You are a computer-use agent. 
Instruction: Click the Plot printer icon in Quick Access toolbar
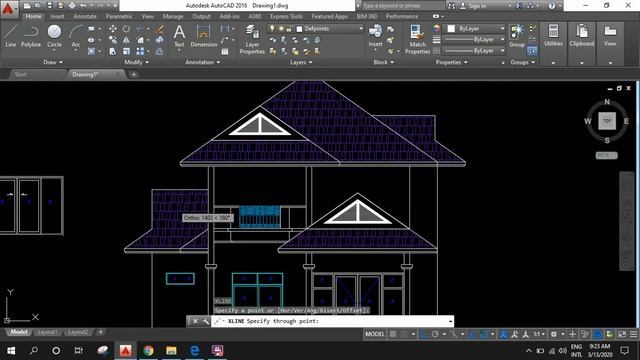pos(72,6)
